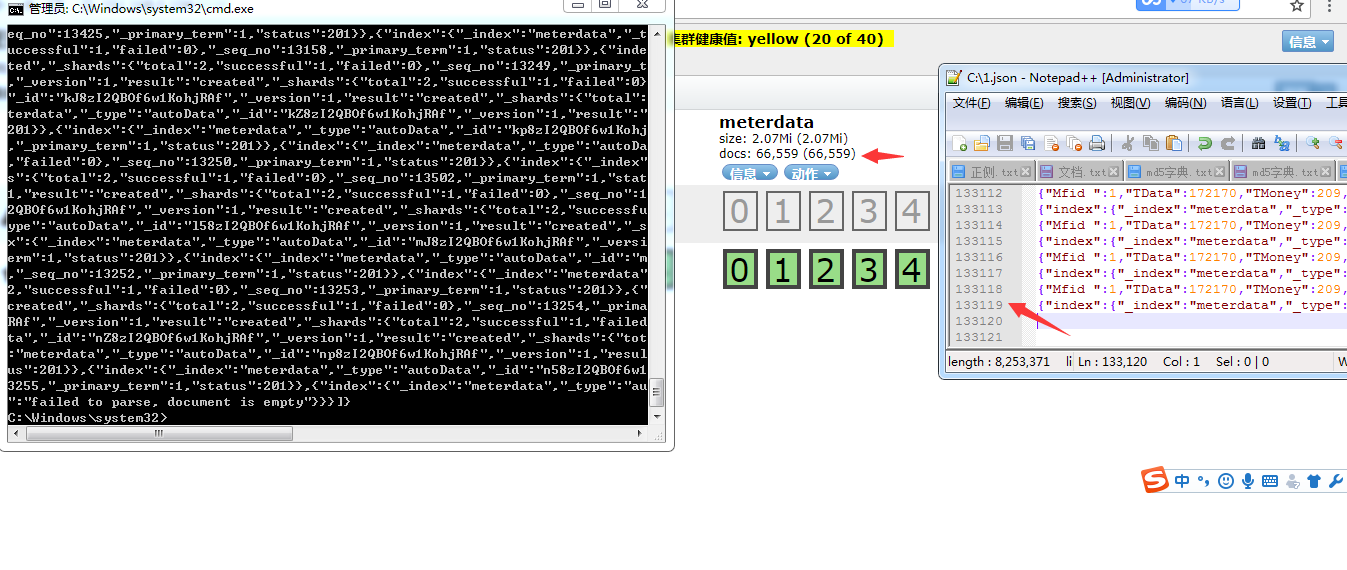Toggle Sogou Chinese/English mode button
This screenshot has height=570, width=1347.
pyautogui.click(x=1183, y=481)
